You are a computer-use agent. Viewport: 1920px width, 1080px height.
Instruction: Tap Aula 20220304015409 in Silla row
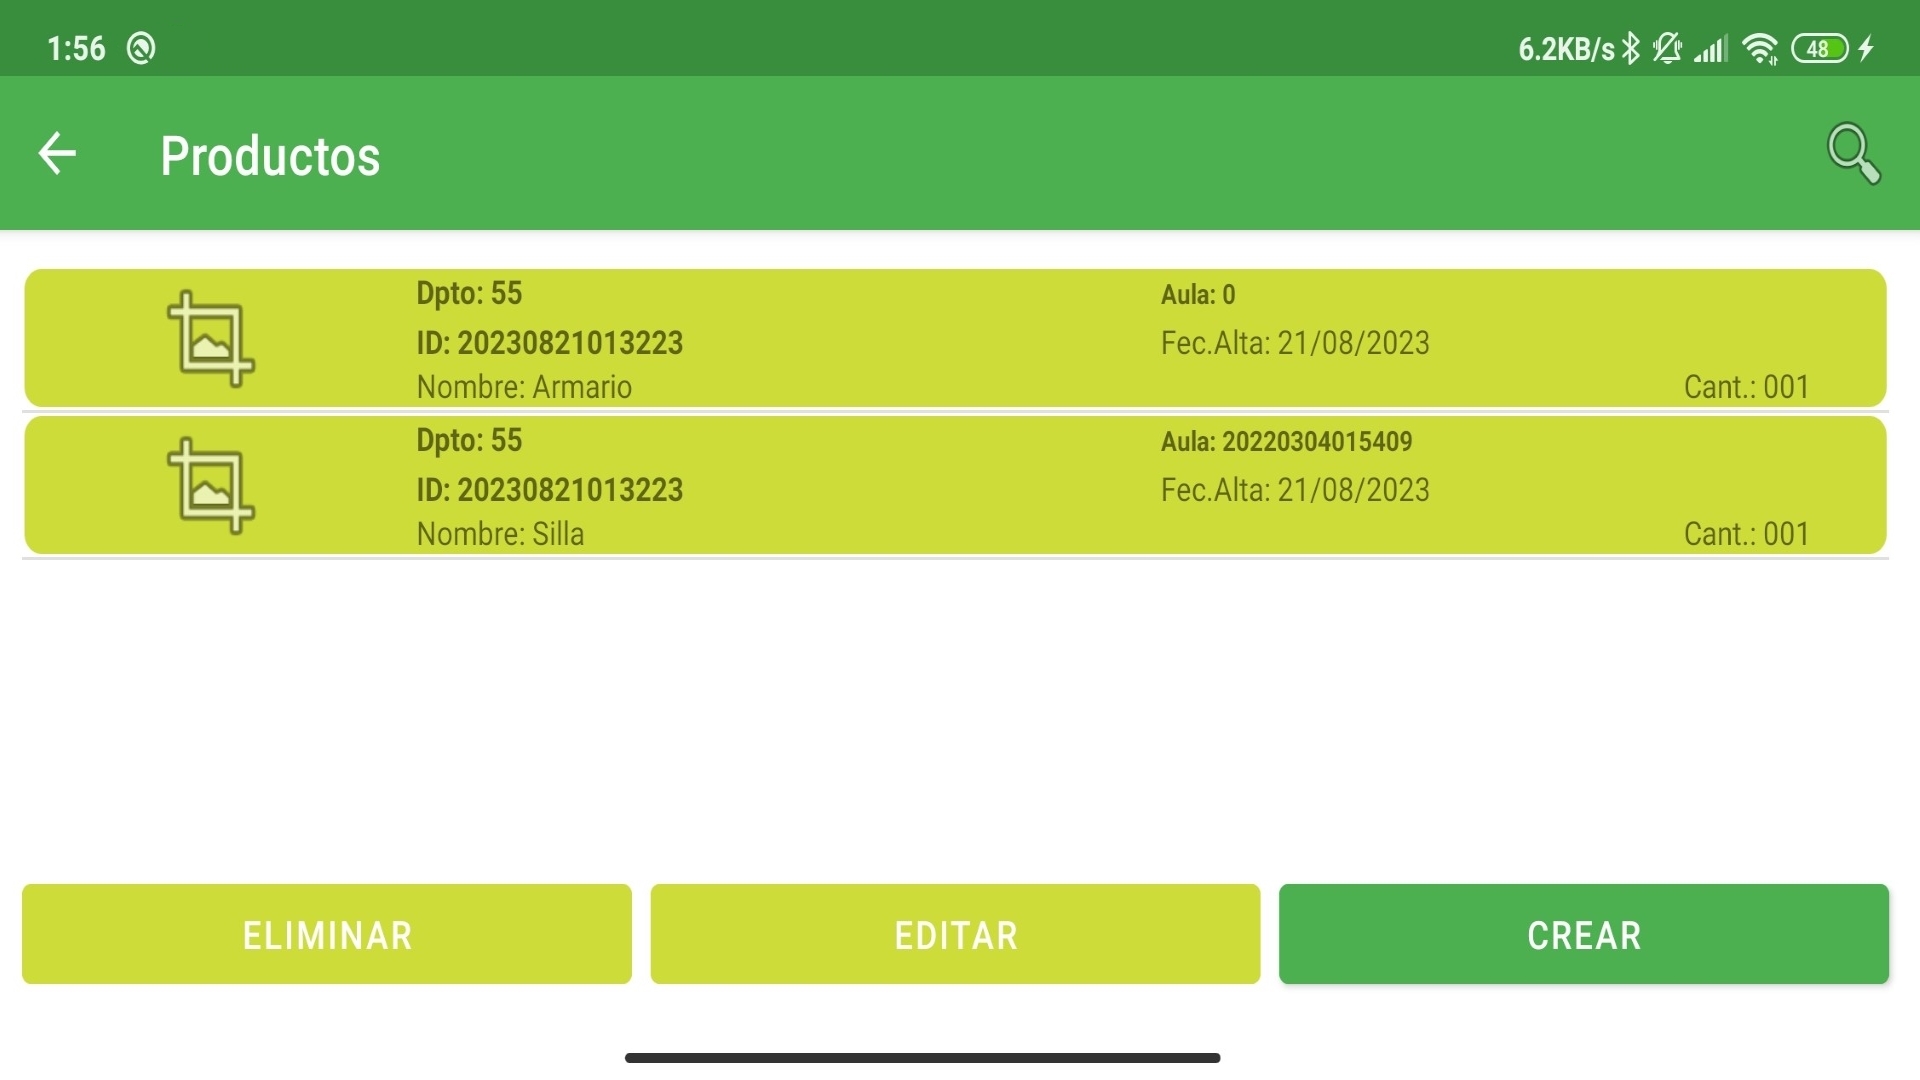click(x=1286, y=441)
